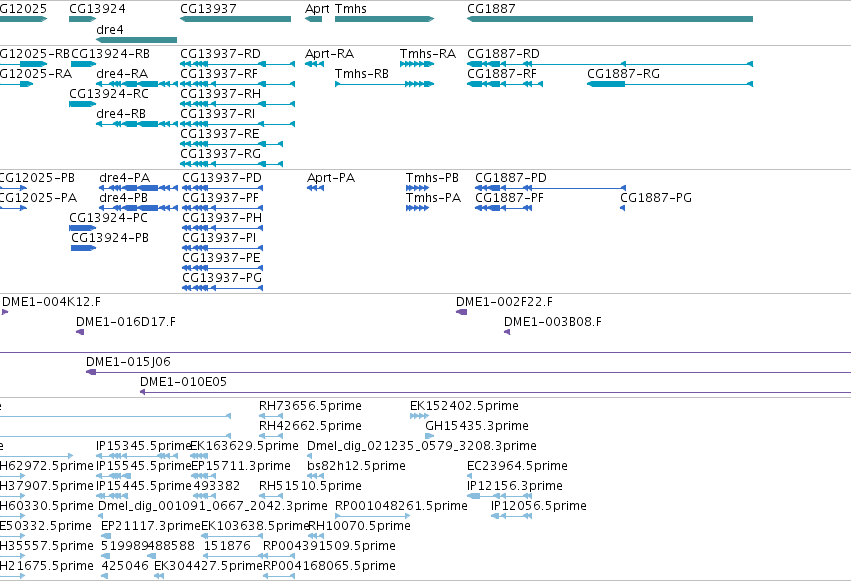The height and width of the screenshot is (581, 851).
Task: Open EST RP004391509.5prime
Action: [329, 547]
